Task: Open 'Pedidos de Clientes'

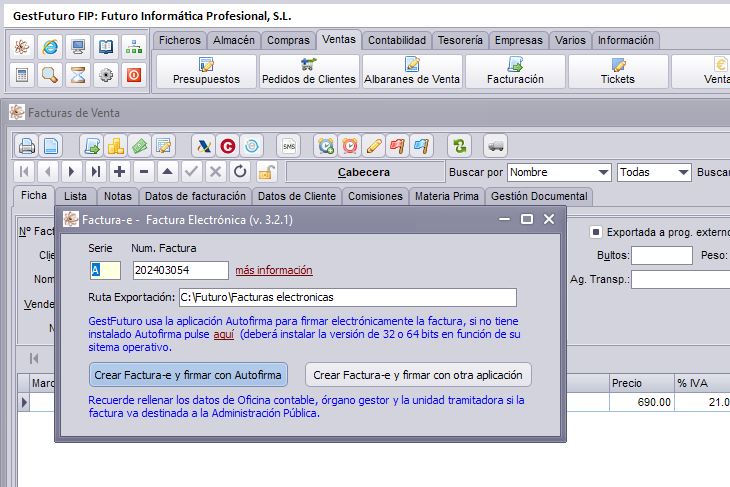Action: [x=309, y=71]
